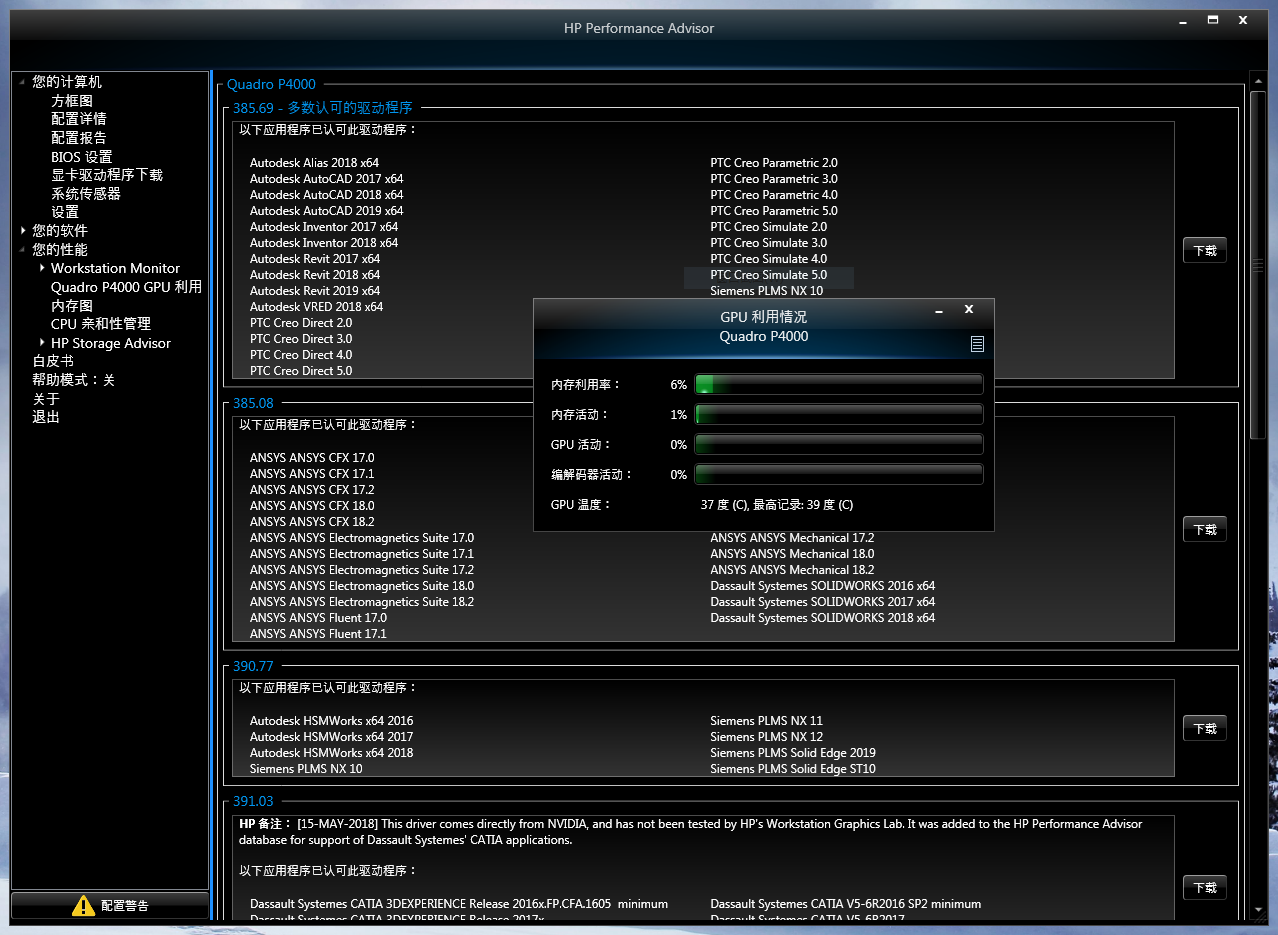
Task: Expand the 您的软件 tree node
Action: [x=23, y=231]
